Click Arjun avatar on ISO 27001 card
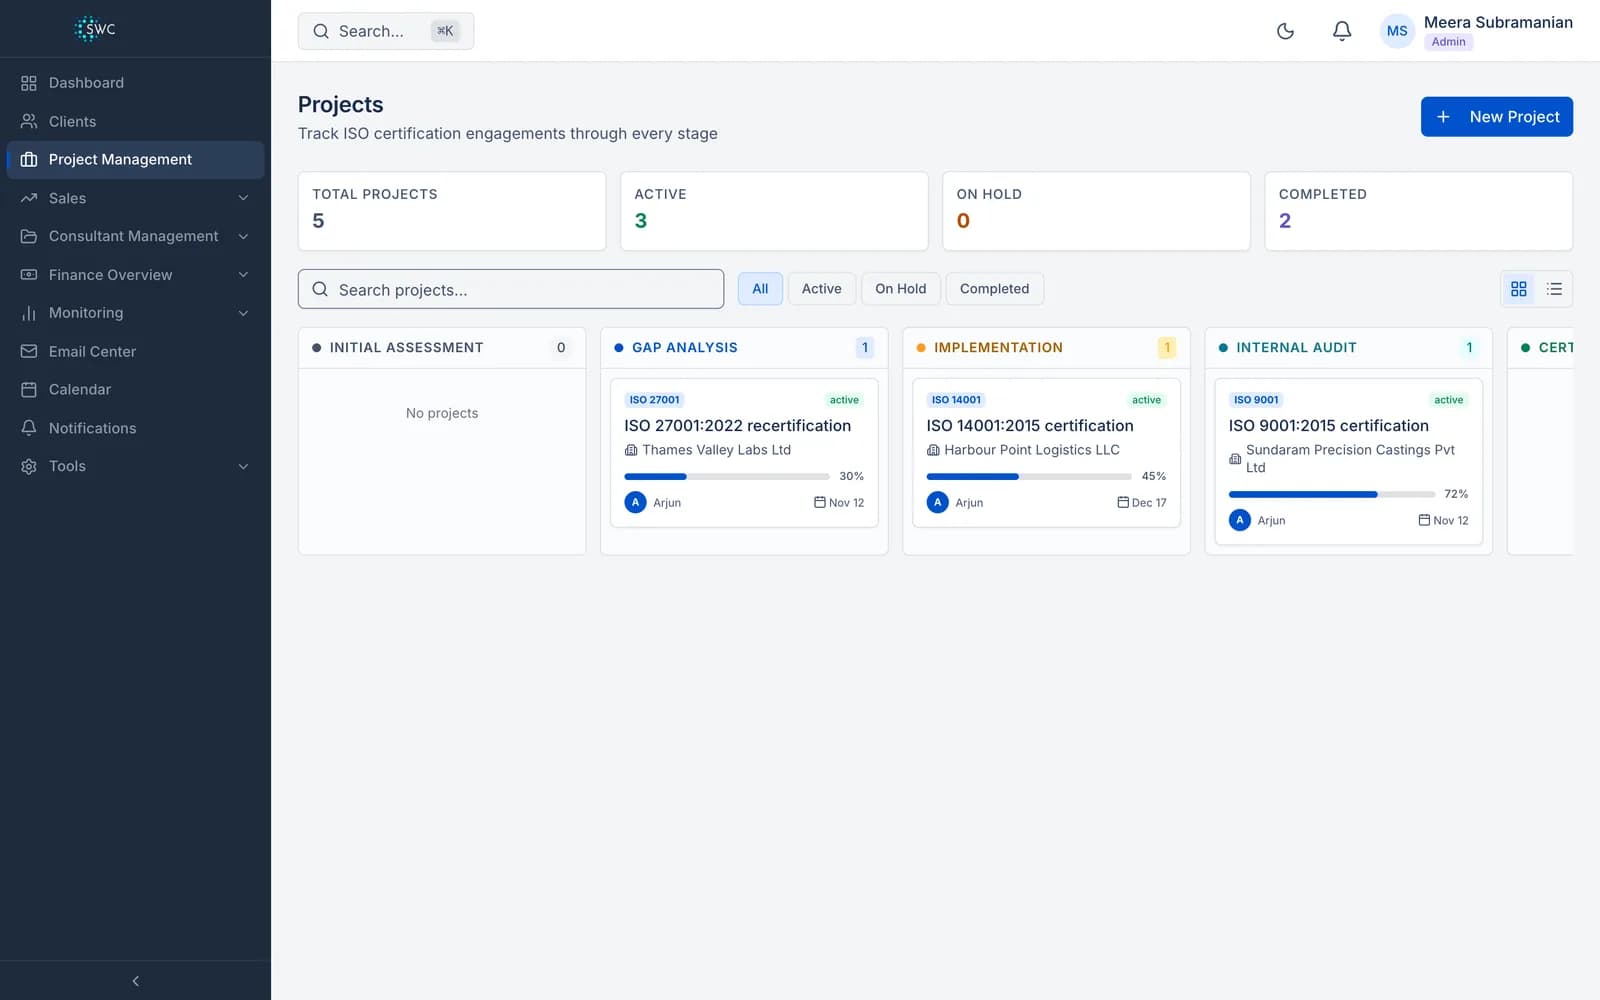 pos(635,502)
